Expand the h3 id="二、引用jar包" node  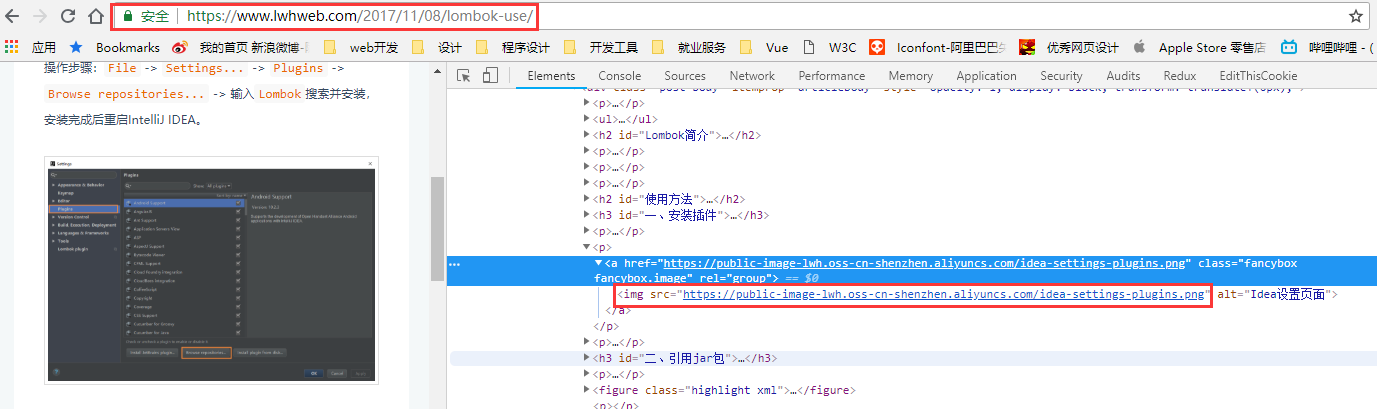pyautogui.click(x=587, y=358)
